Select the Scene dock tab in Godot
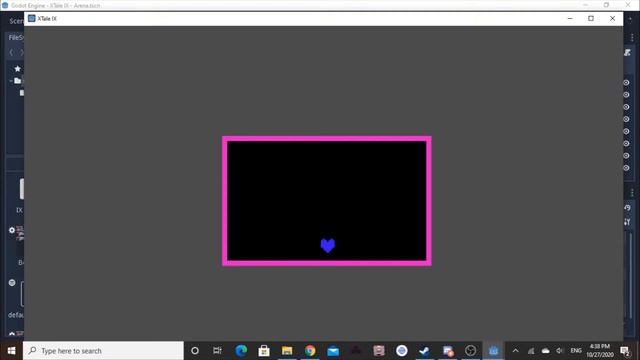This screenshot has width=640, height=360. pyautogui.click(x=16, y=21)
